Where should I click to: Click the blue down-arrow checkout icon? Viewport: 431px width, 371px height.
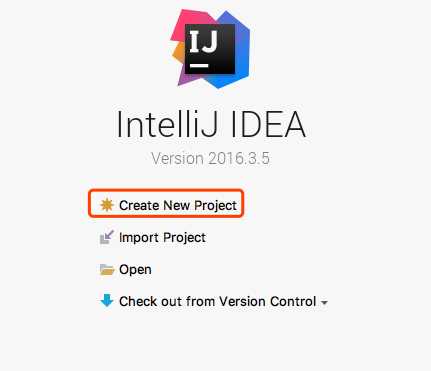[107, 300]
